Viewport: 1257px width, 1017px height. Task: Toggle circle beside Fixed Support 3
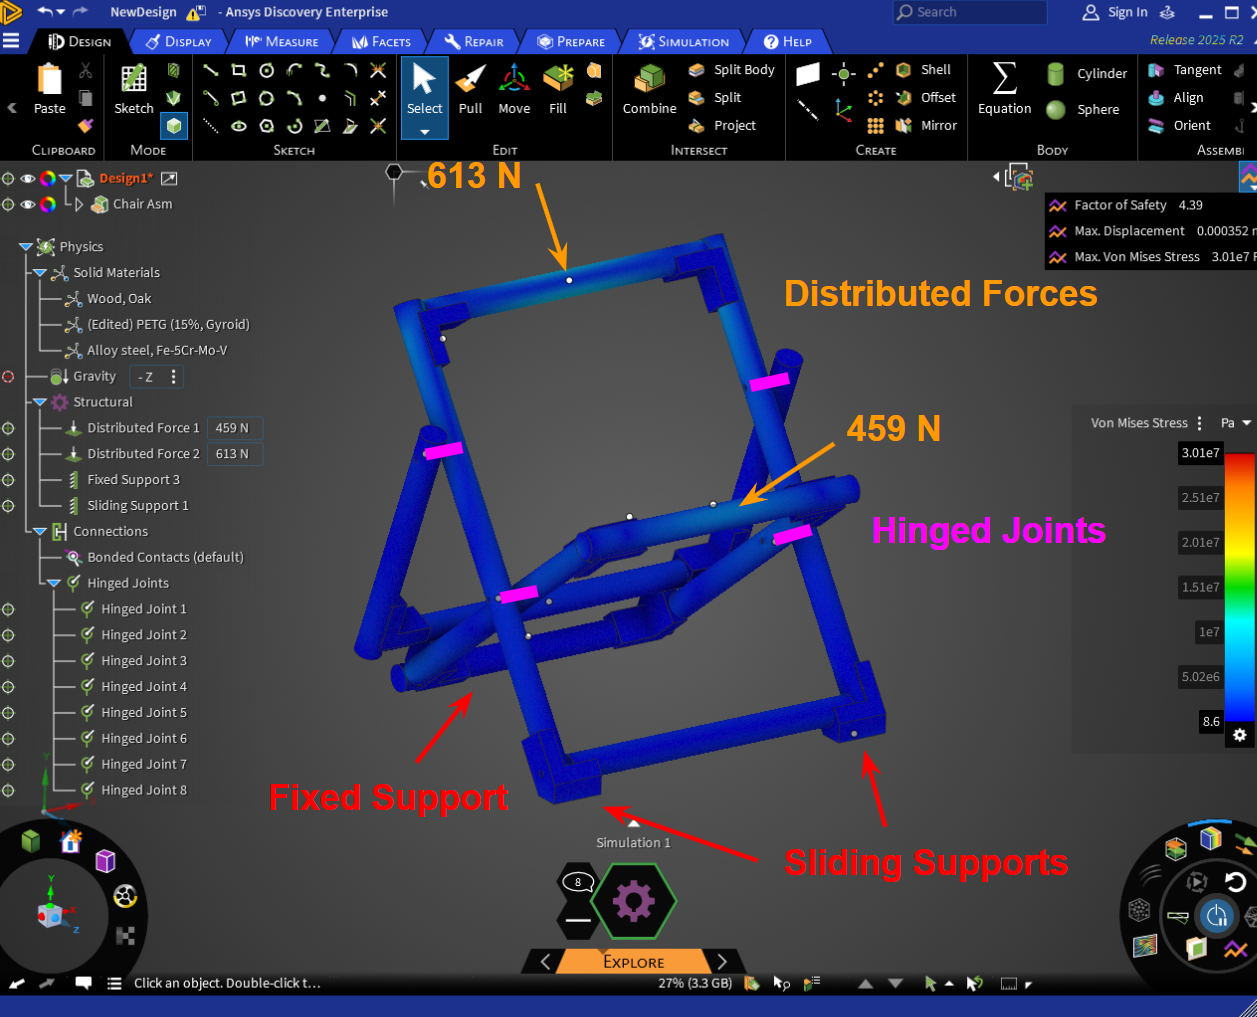[8, 480]
